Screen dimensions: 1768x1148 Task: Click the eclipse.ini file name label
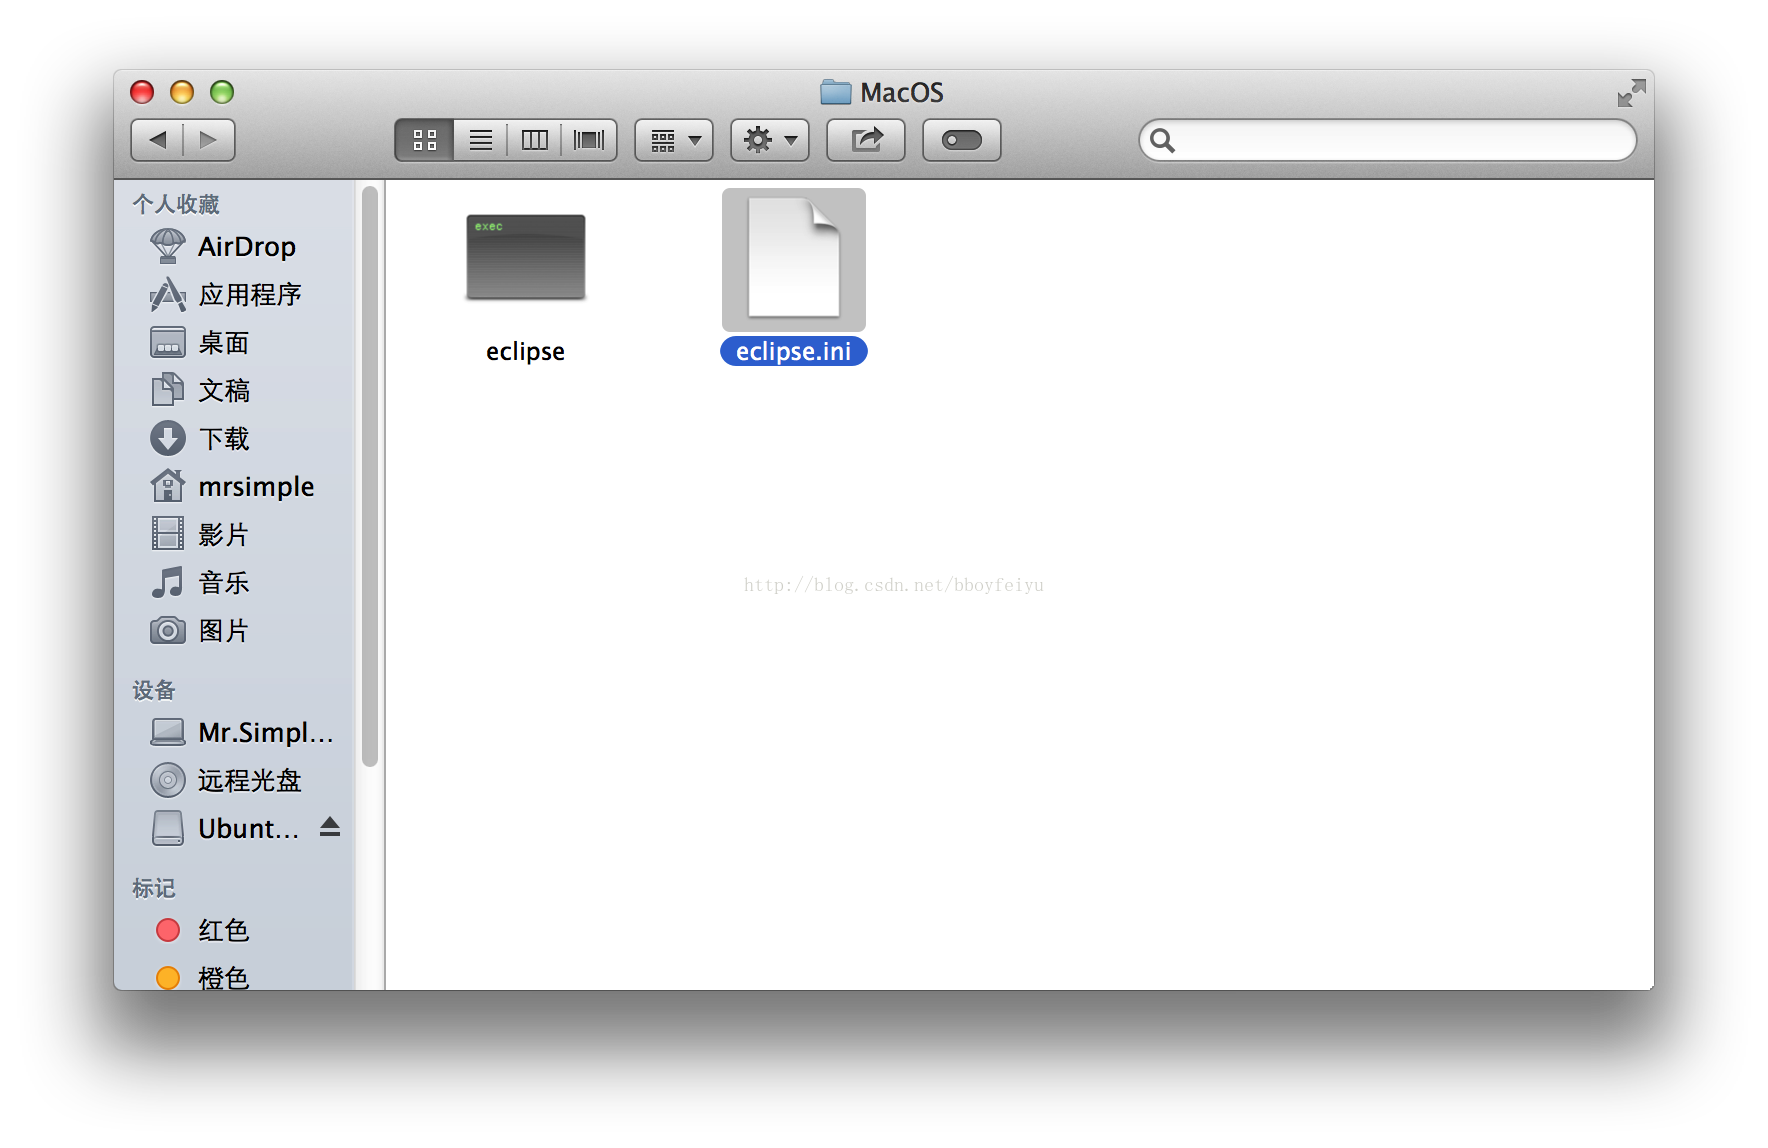(x=794, y=351)
